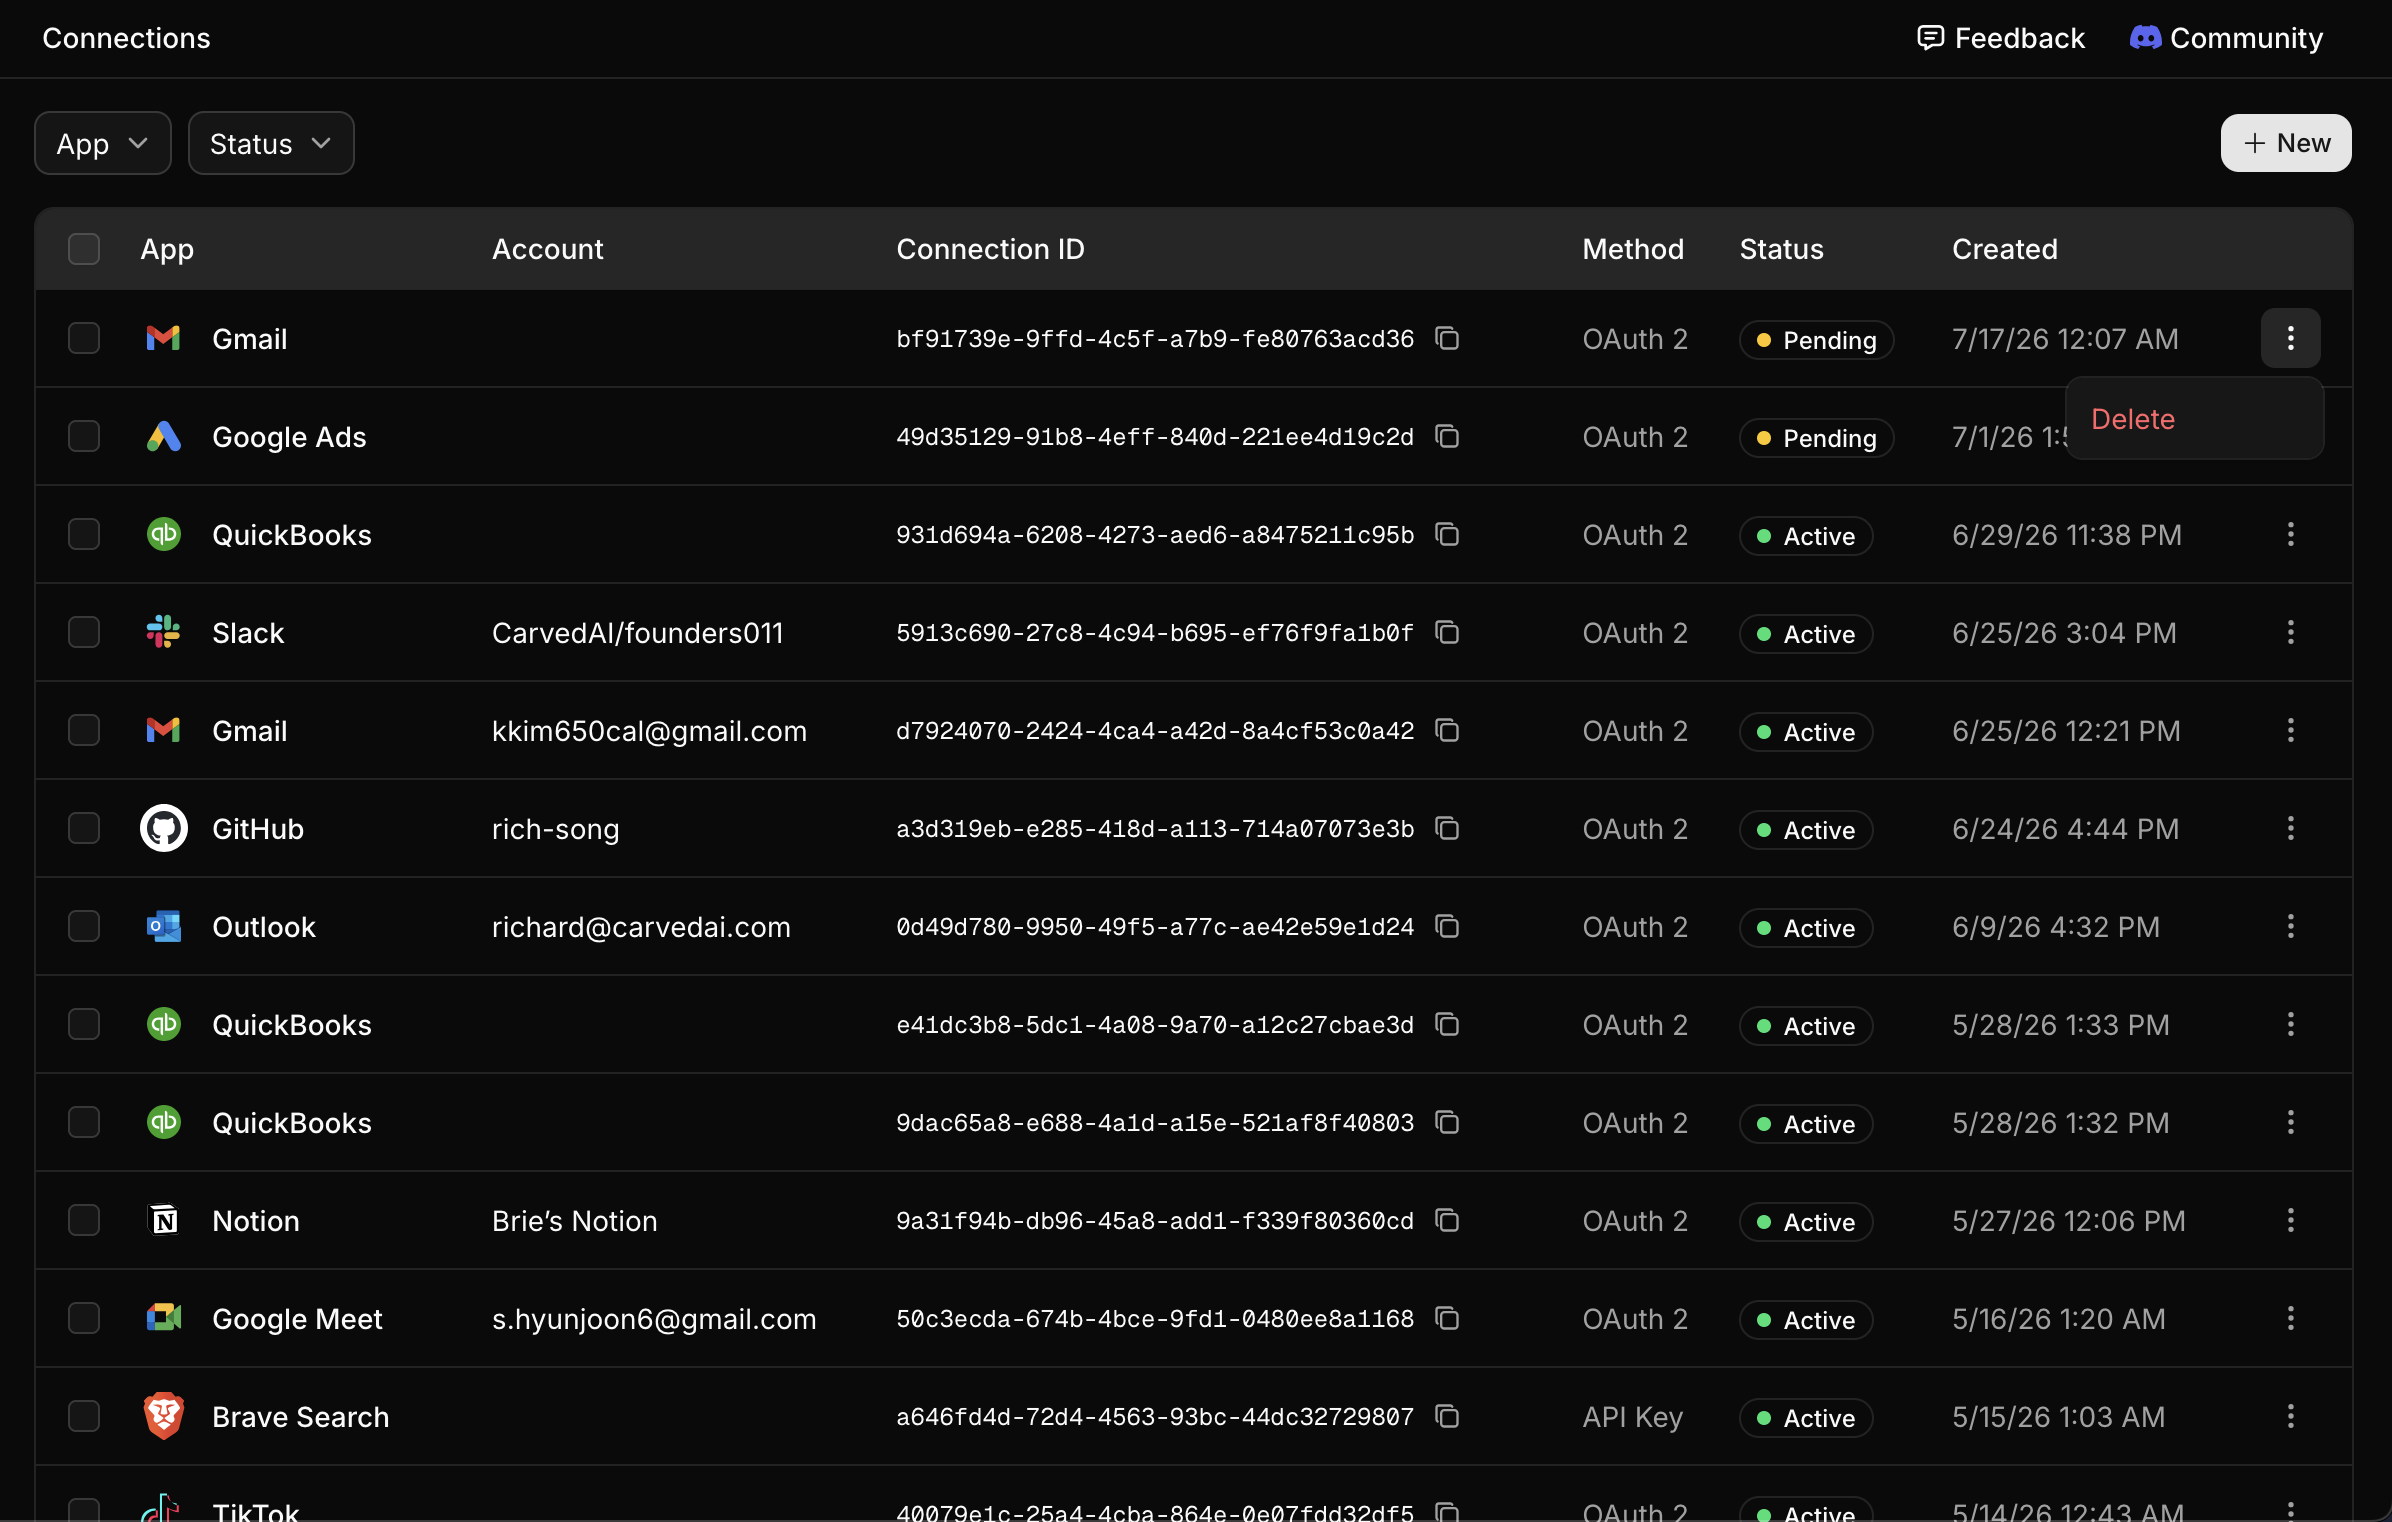
Task: Click the Status column header
Action: [x=1781, y=249]
